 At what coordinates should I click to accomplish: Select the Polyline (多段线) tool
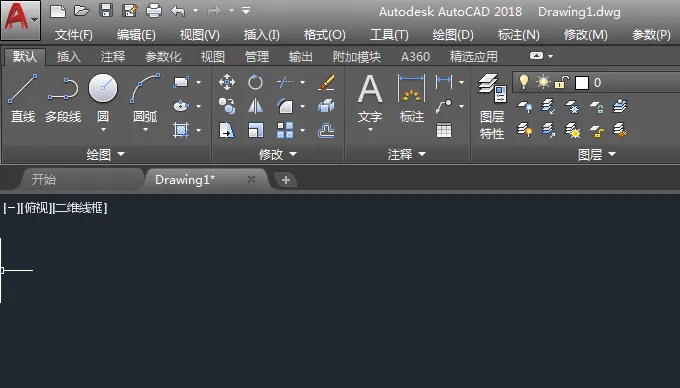click(x=63, y=98)
